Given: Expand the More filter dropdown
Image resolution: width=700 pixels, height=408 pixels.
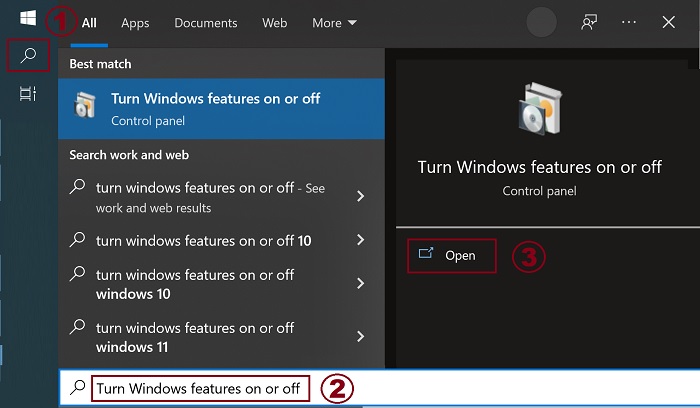Looking at the screenshot, I should click(x=333, y=22).
